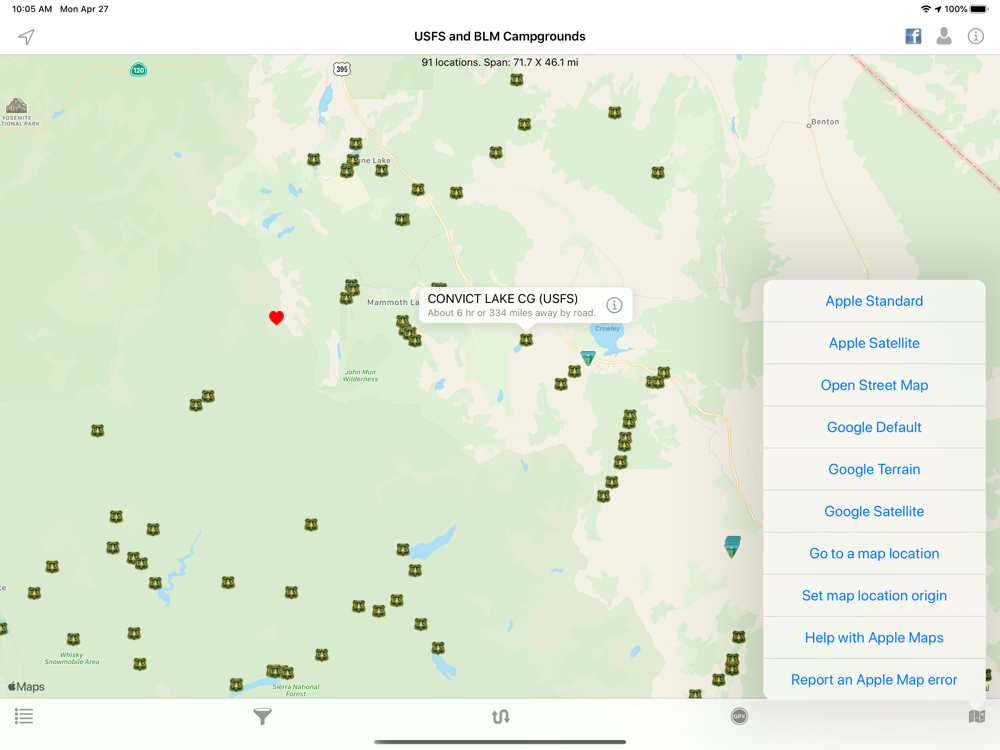Tap the USFS and BLM Campgrounds title
This screenshot has width=1000, height=750.
pos(500,36)
